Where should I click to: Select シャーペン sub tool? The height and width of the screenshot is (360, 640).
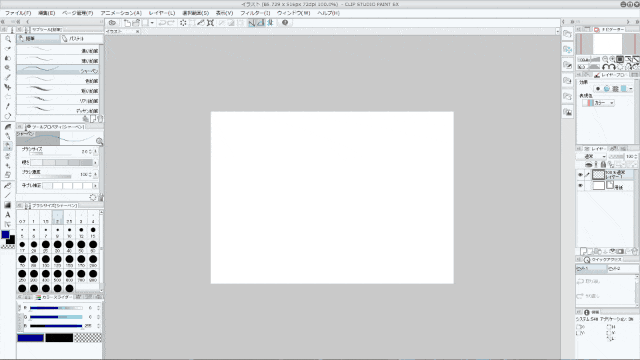58,70
